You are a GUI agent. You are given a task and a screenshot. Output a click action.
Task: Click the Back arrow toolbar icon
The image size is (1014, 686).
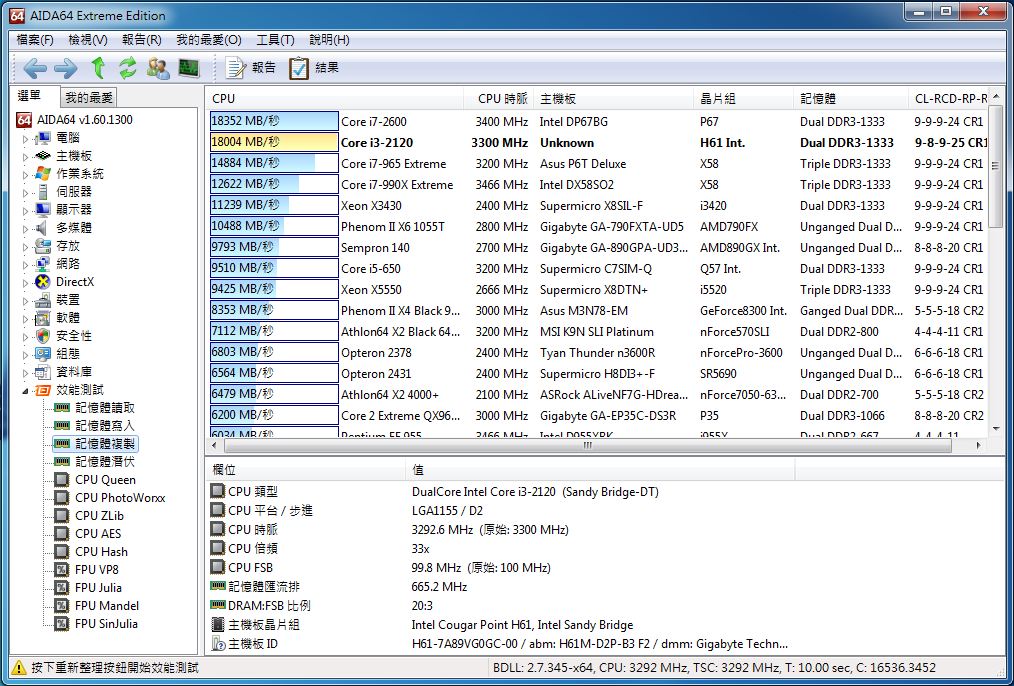[35, 68]
